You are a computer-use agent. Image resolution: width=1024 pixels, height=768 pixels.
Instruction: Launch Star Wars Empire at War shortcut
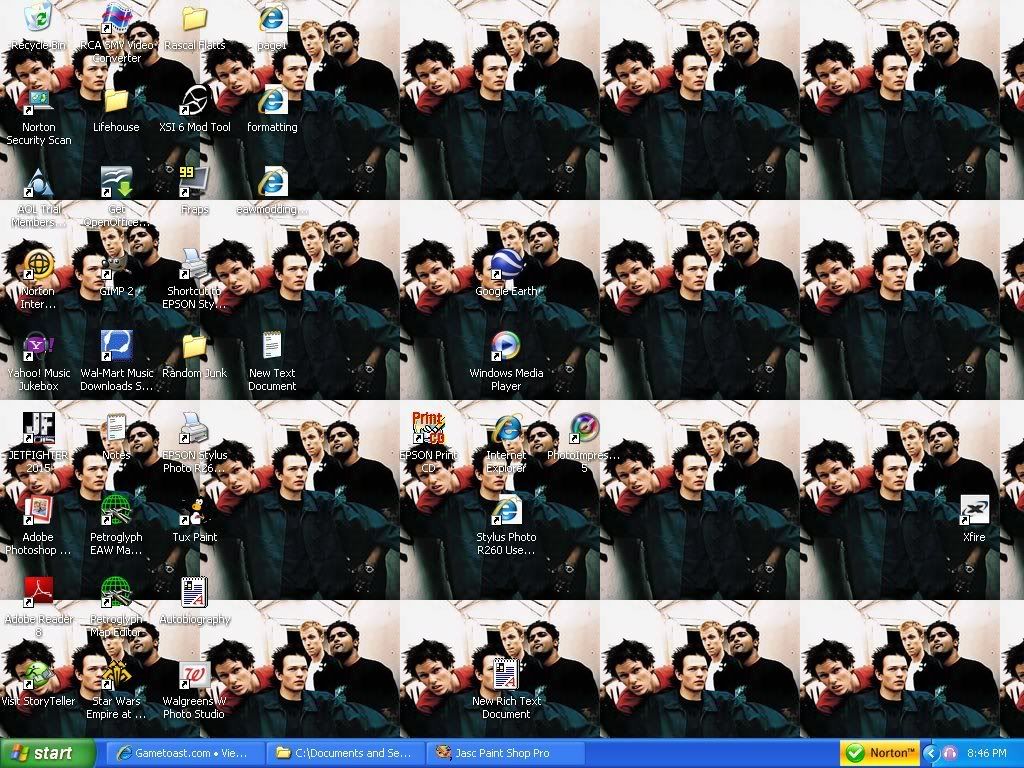coord(116,674)
